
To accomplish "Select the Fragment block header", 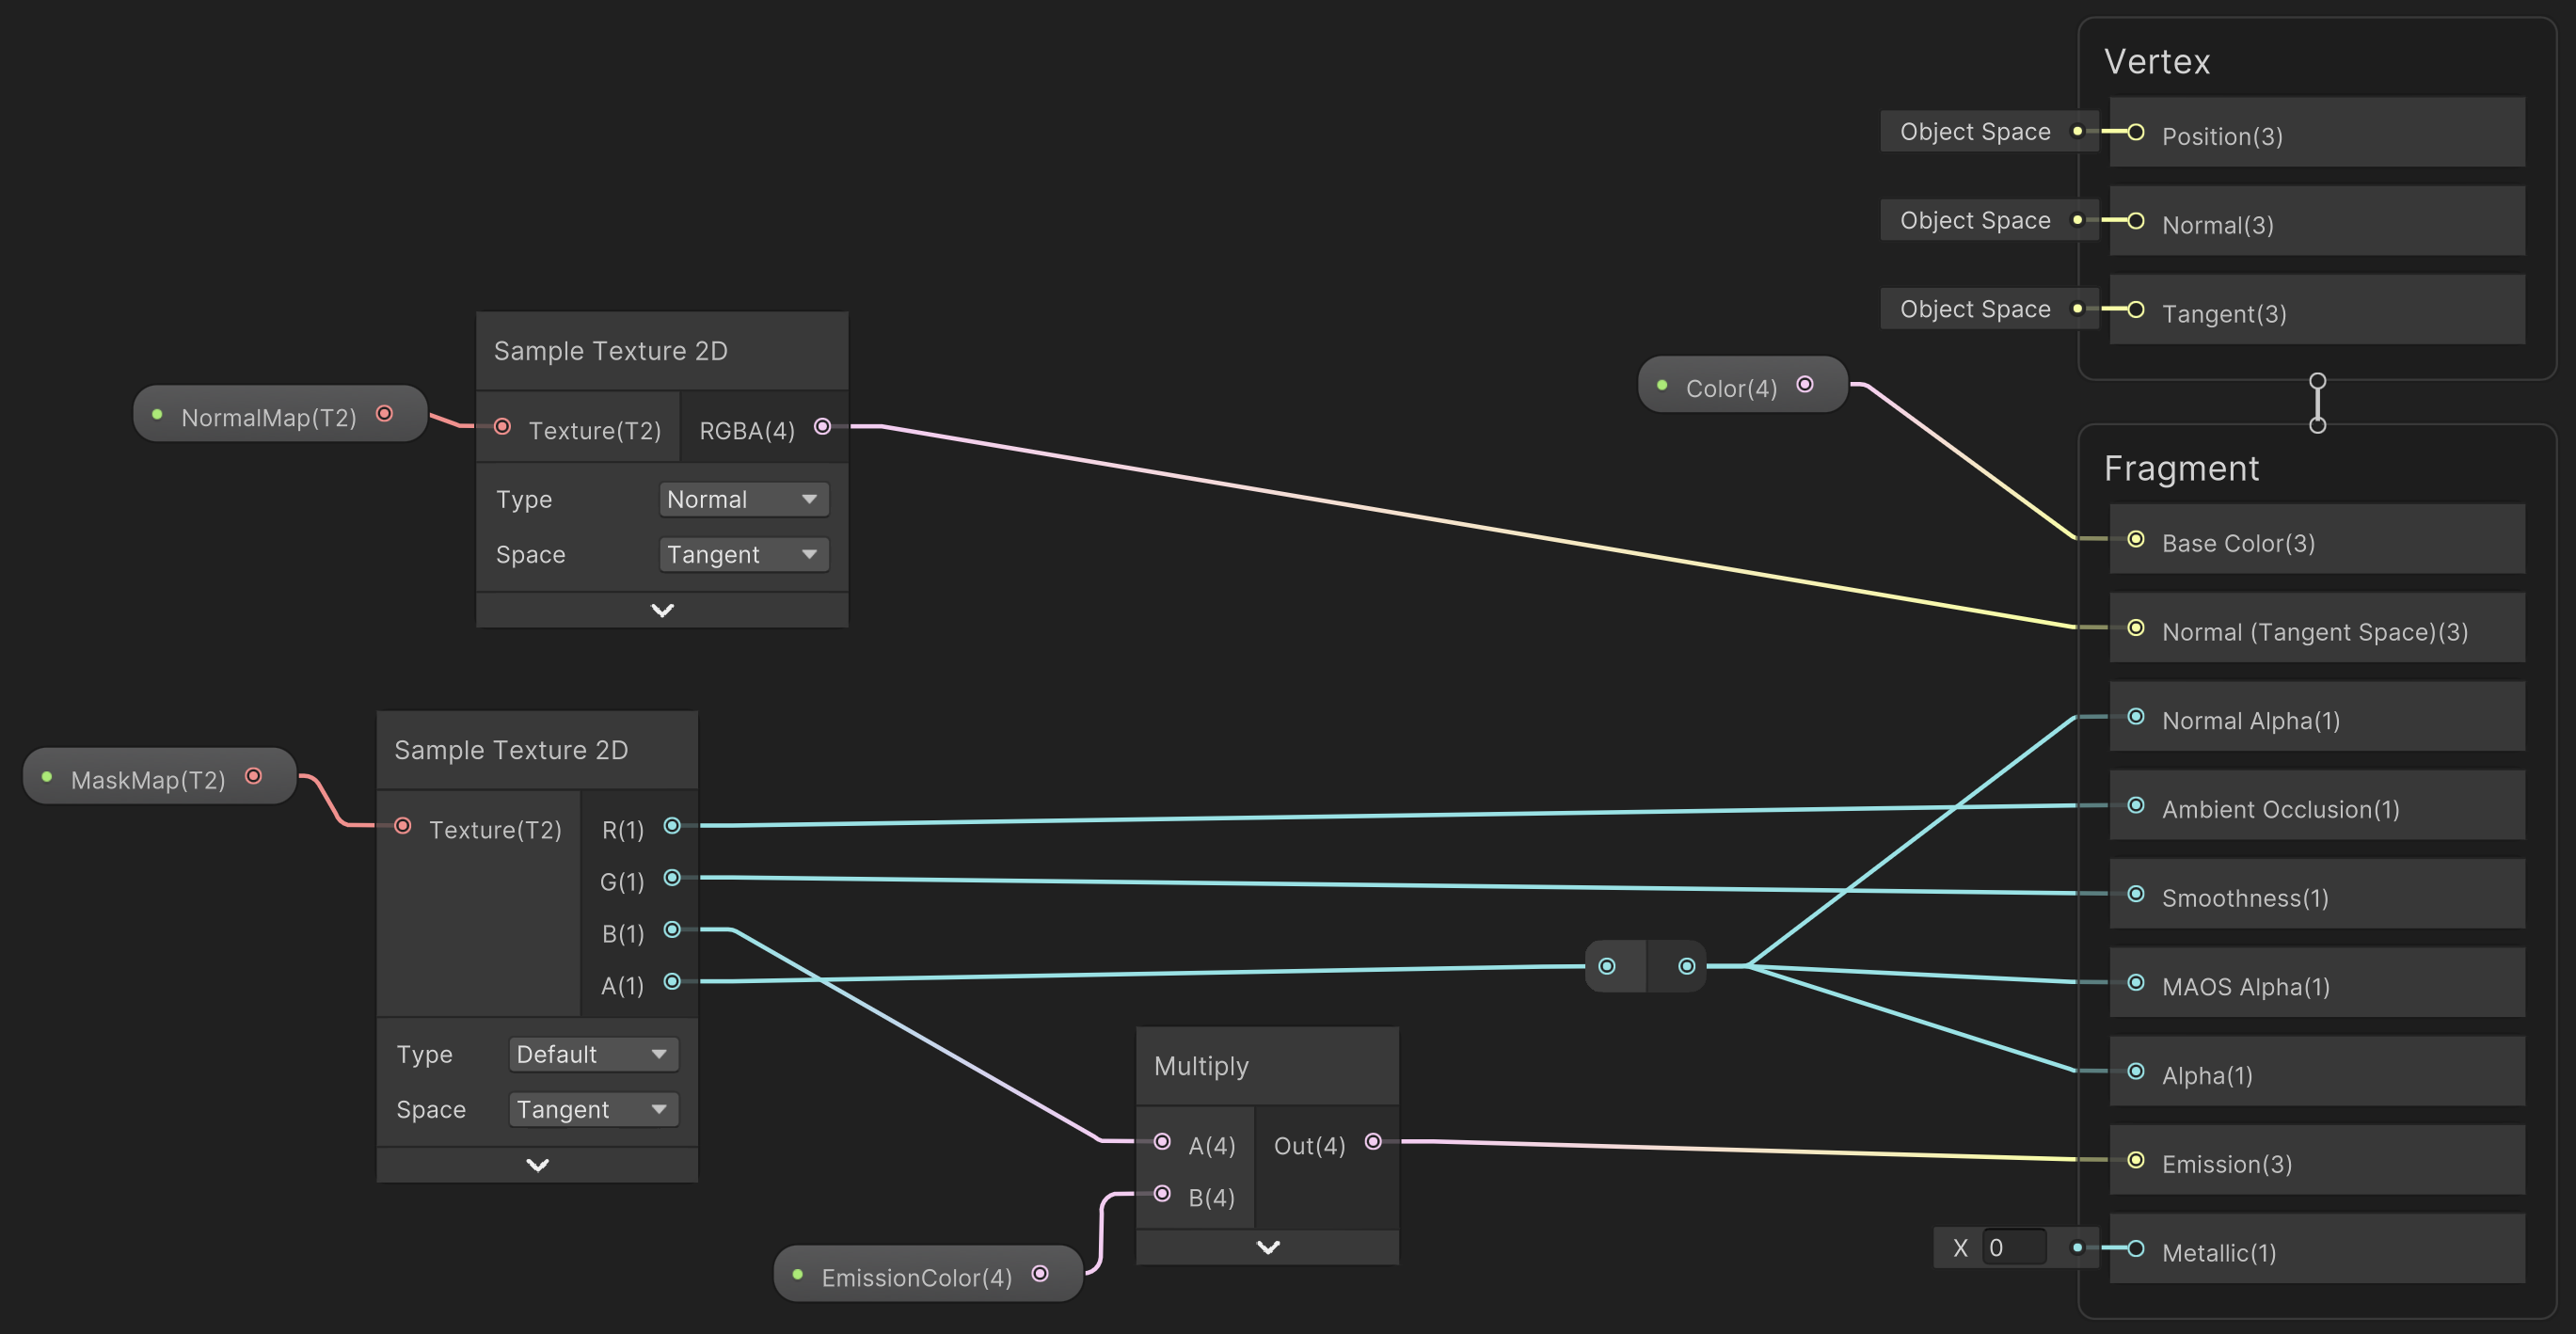I will tap(2180, 469).
